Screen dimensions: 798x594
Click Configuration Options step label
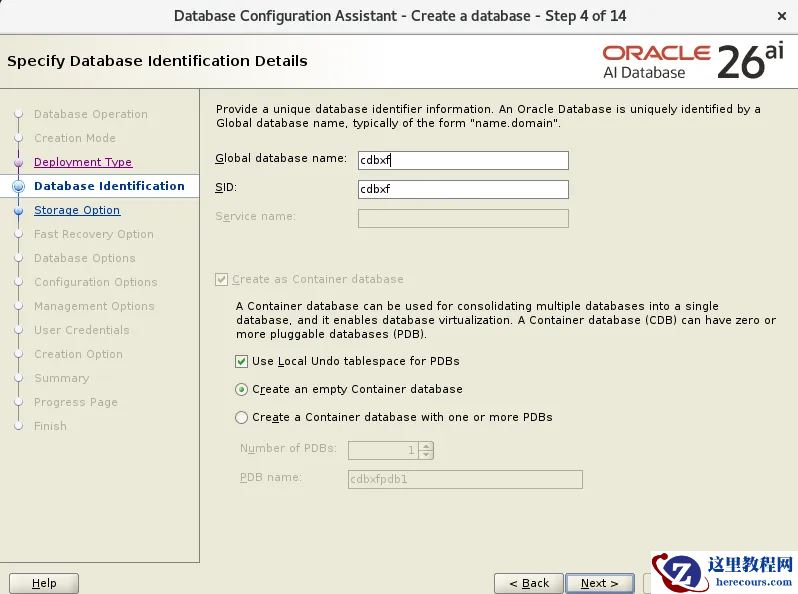(96, 282)
